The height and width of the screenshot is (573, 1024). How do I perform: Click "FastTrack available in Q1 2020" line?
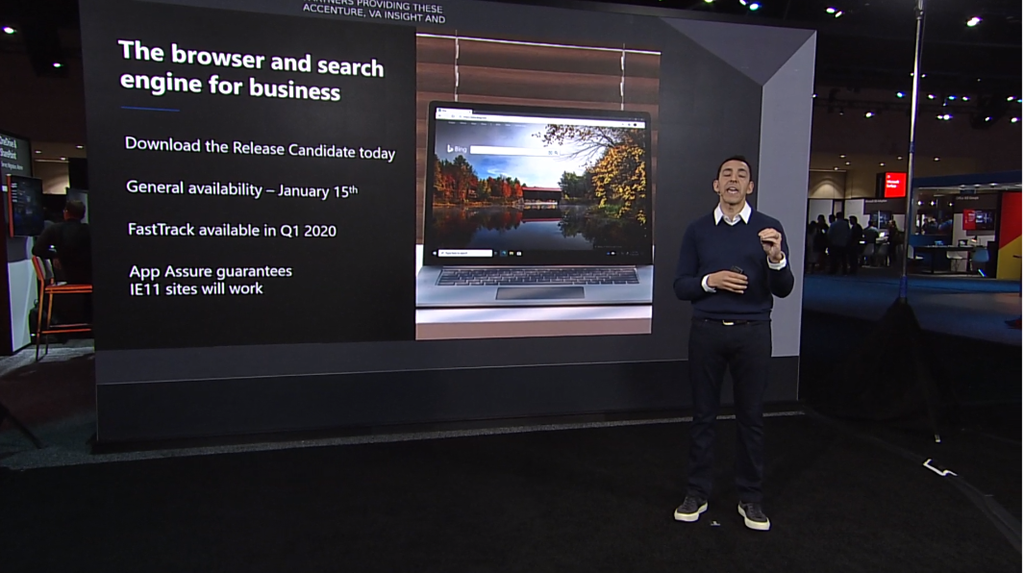(232, 230)
